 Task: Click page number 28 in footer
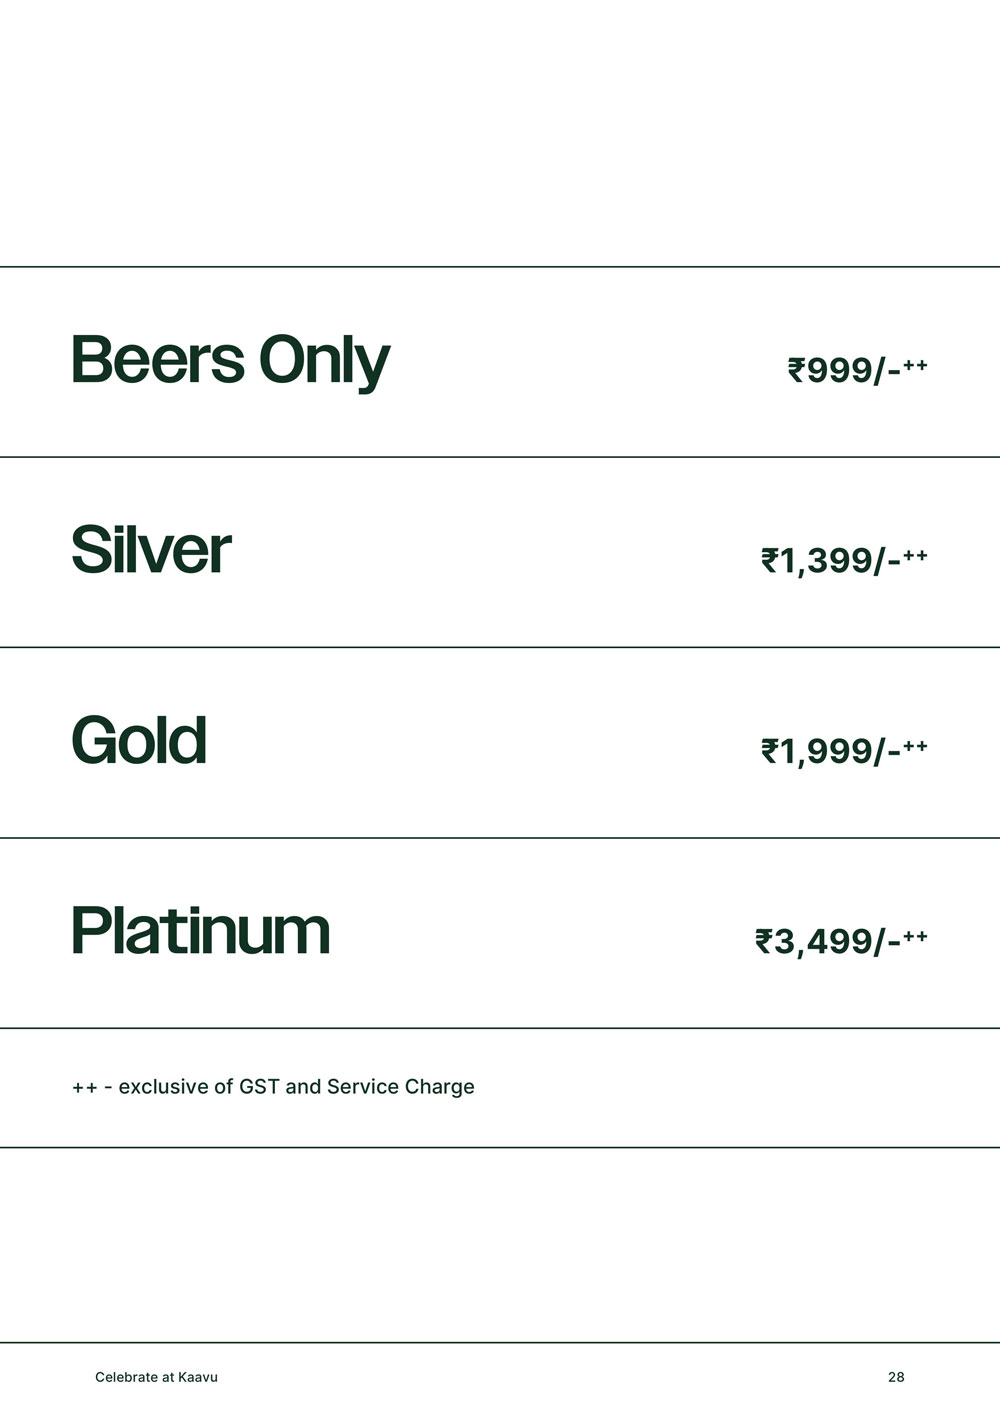coord(896,1377)
